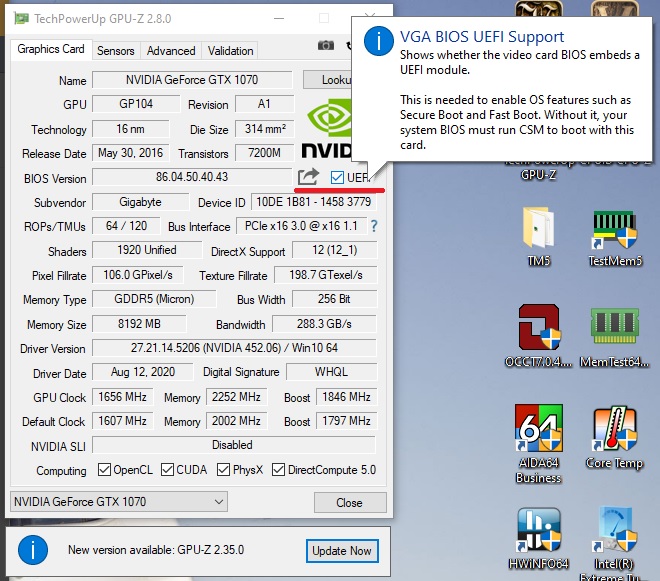Image resolution: width=660 pixels, height=581 pixels.
Task: Click the ROPs/TMUs 64 / 120 value
Action: tap(126, 226)
